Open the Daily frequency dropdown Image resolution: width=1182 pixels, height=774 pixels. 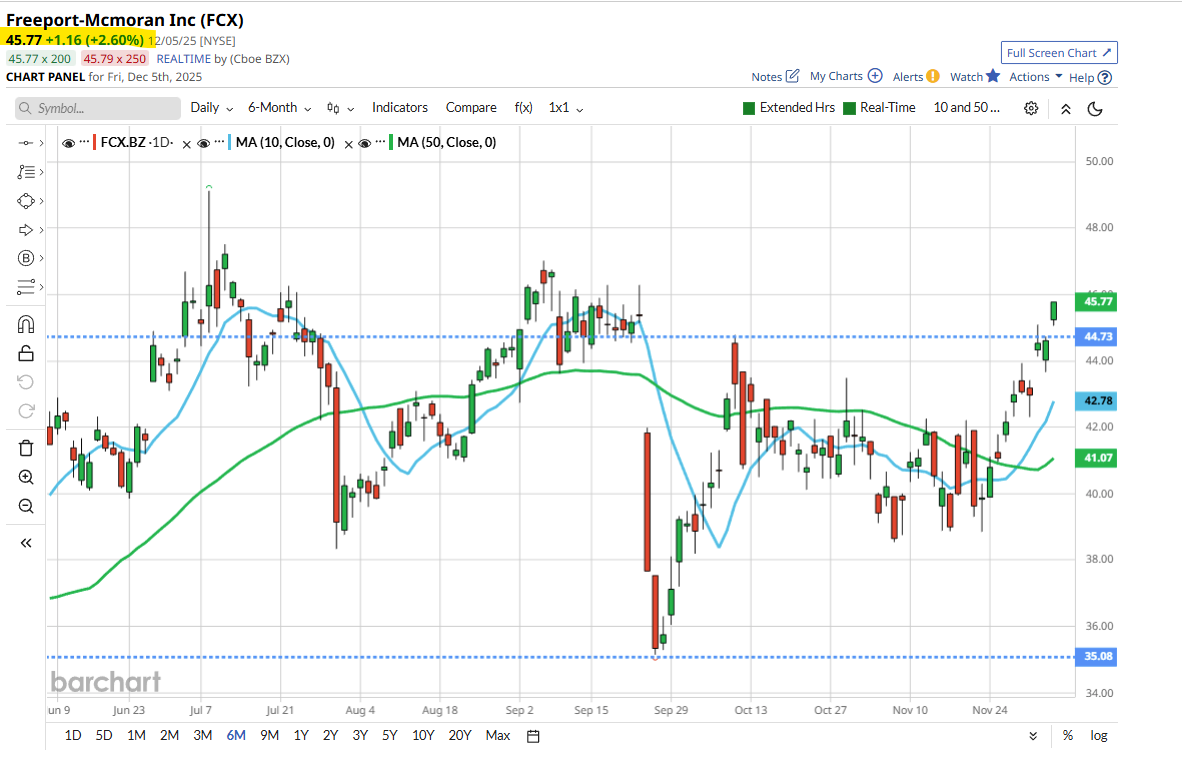point(211,108)
